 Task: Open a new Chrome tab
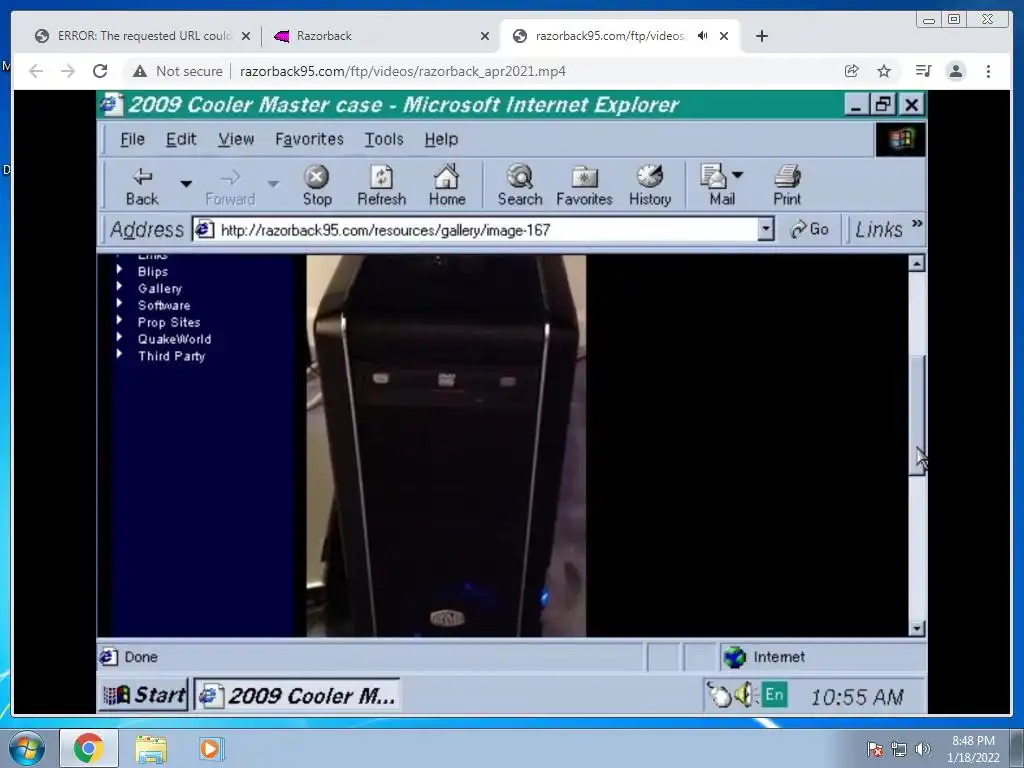click(x=761, y=36)
